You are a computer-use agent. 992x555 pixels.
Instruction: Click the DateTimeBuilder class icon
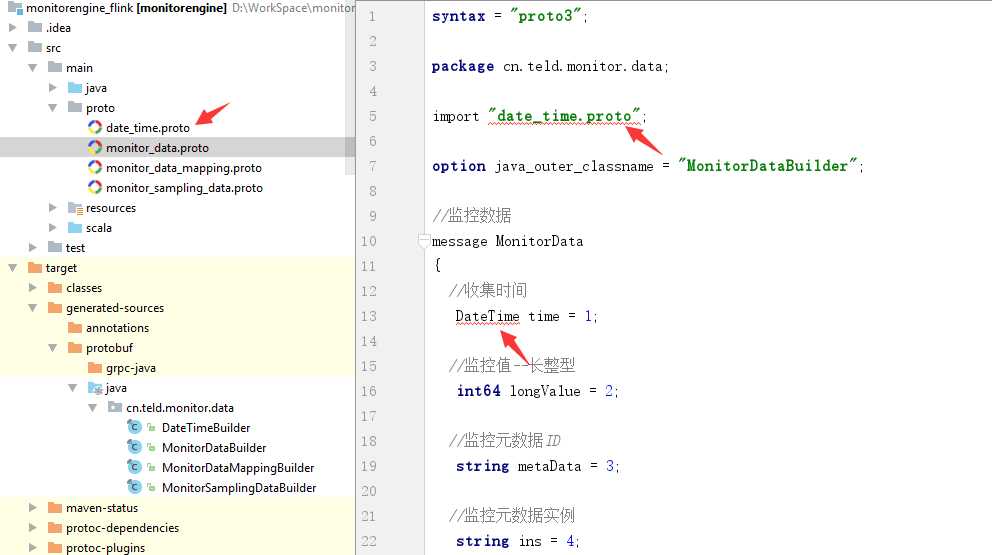(134, 427)
